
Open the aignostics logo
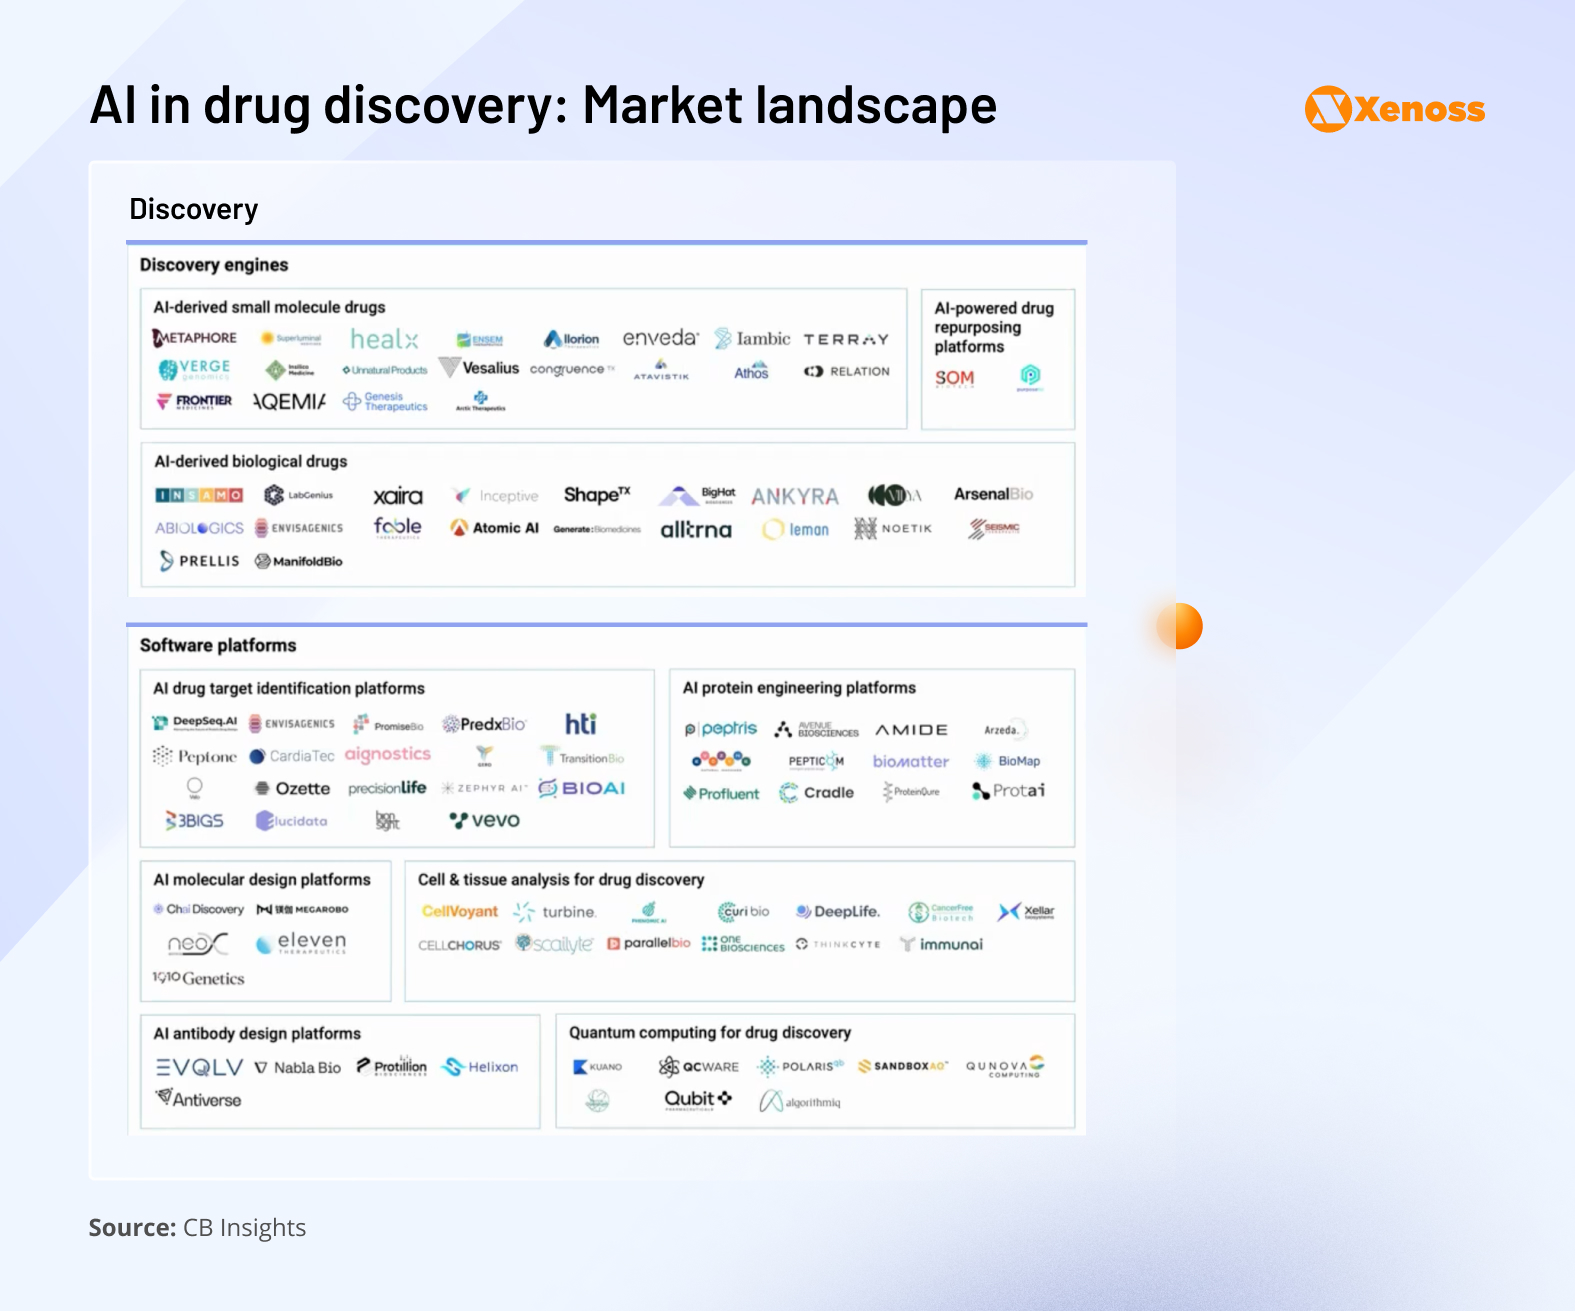[388, 754]
